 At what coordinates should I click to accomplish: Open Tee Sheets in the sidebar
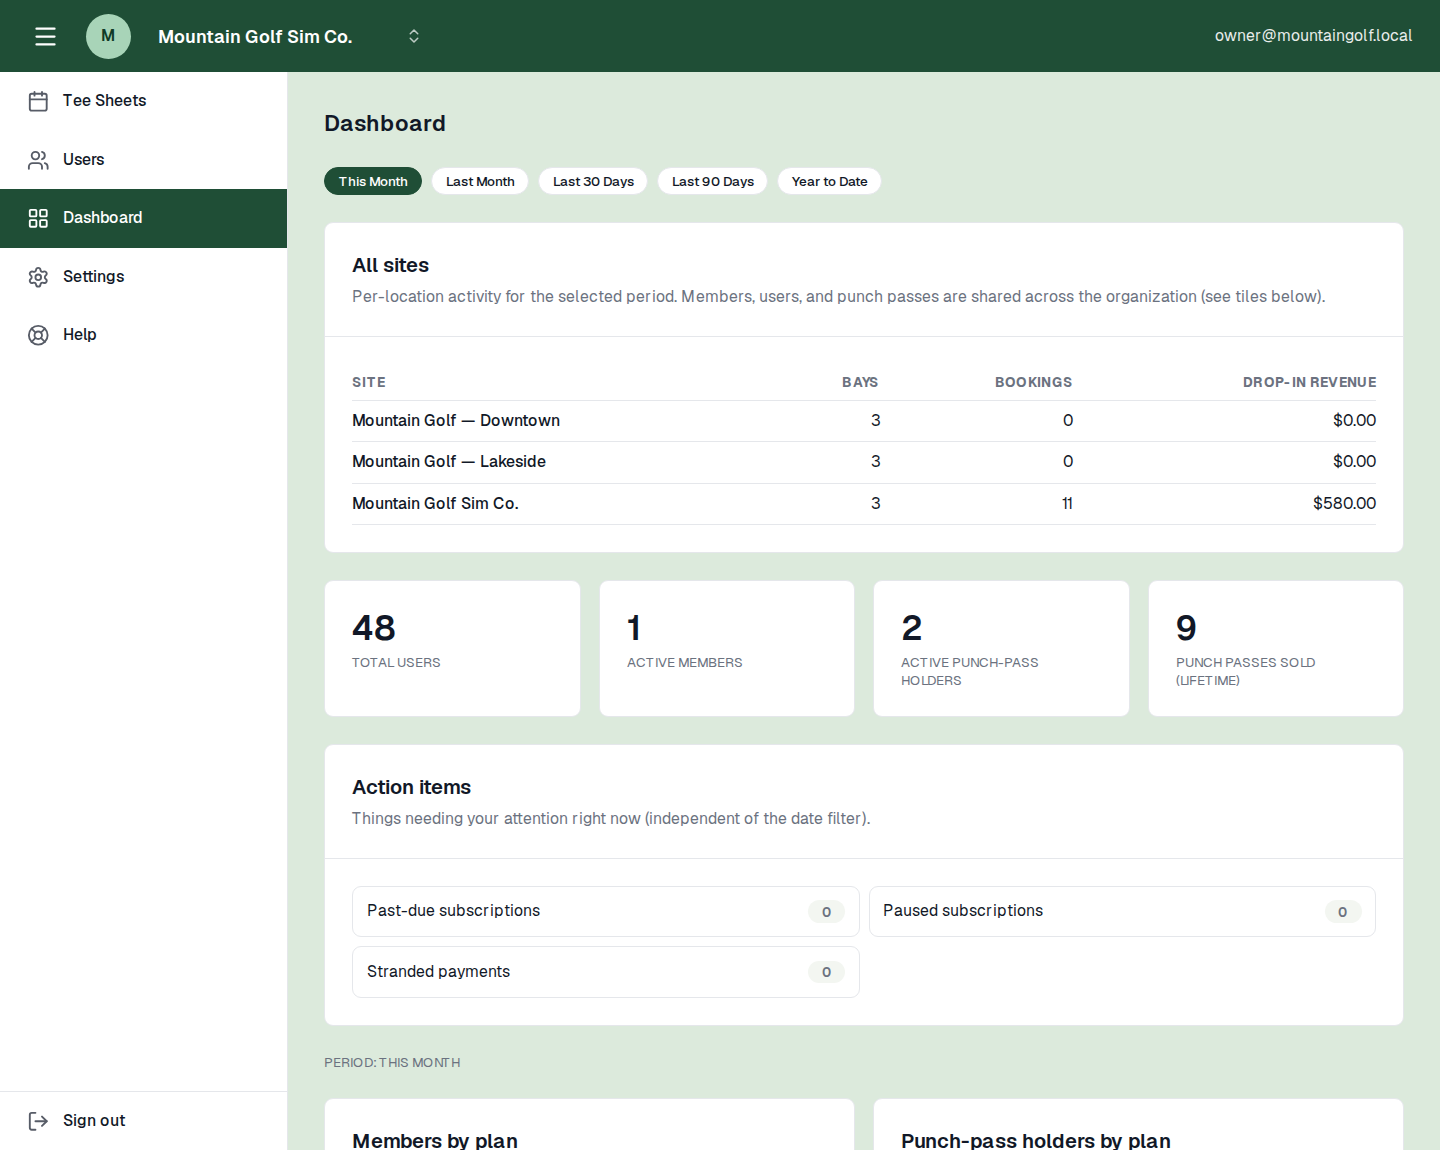(143, 101)
